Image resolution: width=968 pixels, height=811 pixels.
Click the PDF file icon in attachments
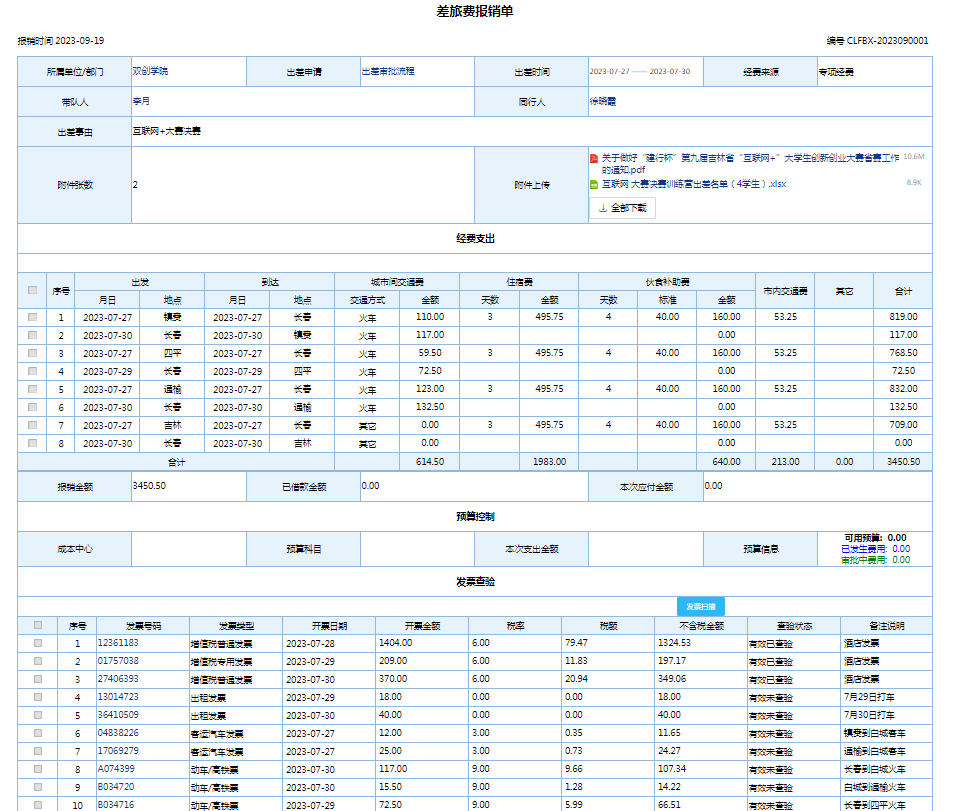594,159
